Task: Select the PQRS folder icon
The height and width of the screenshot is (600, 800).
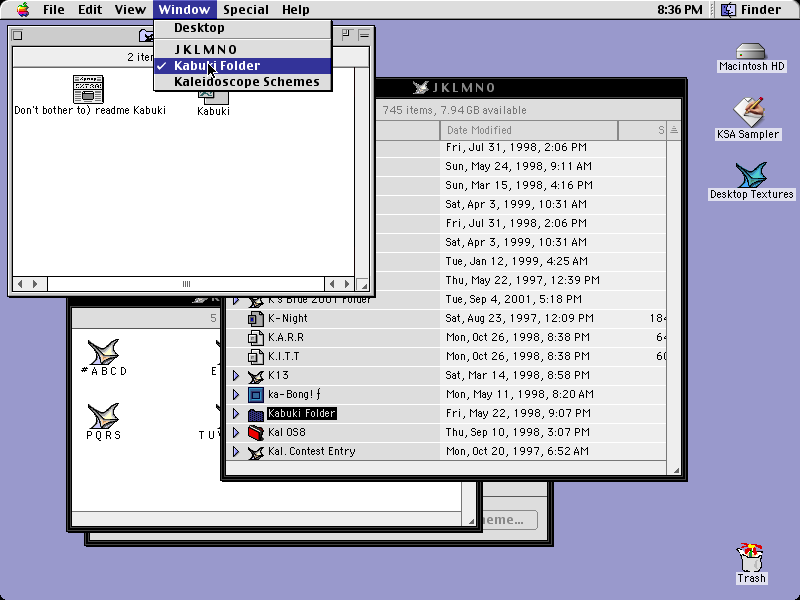Action: point(104,416)
